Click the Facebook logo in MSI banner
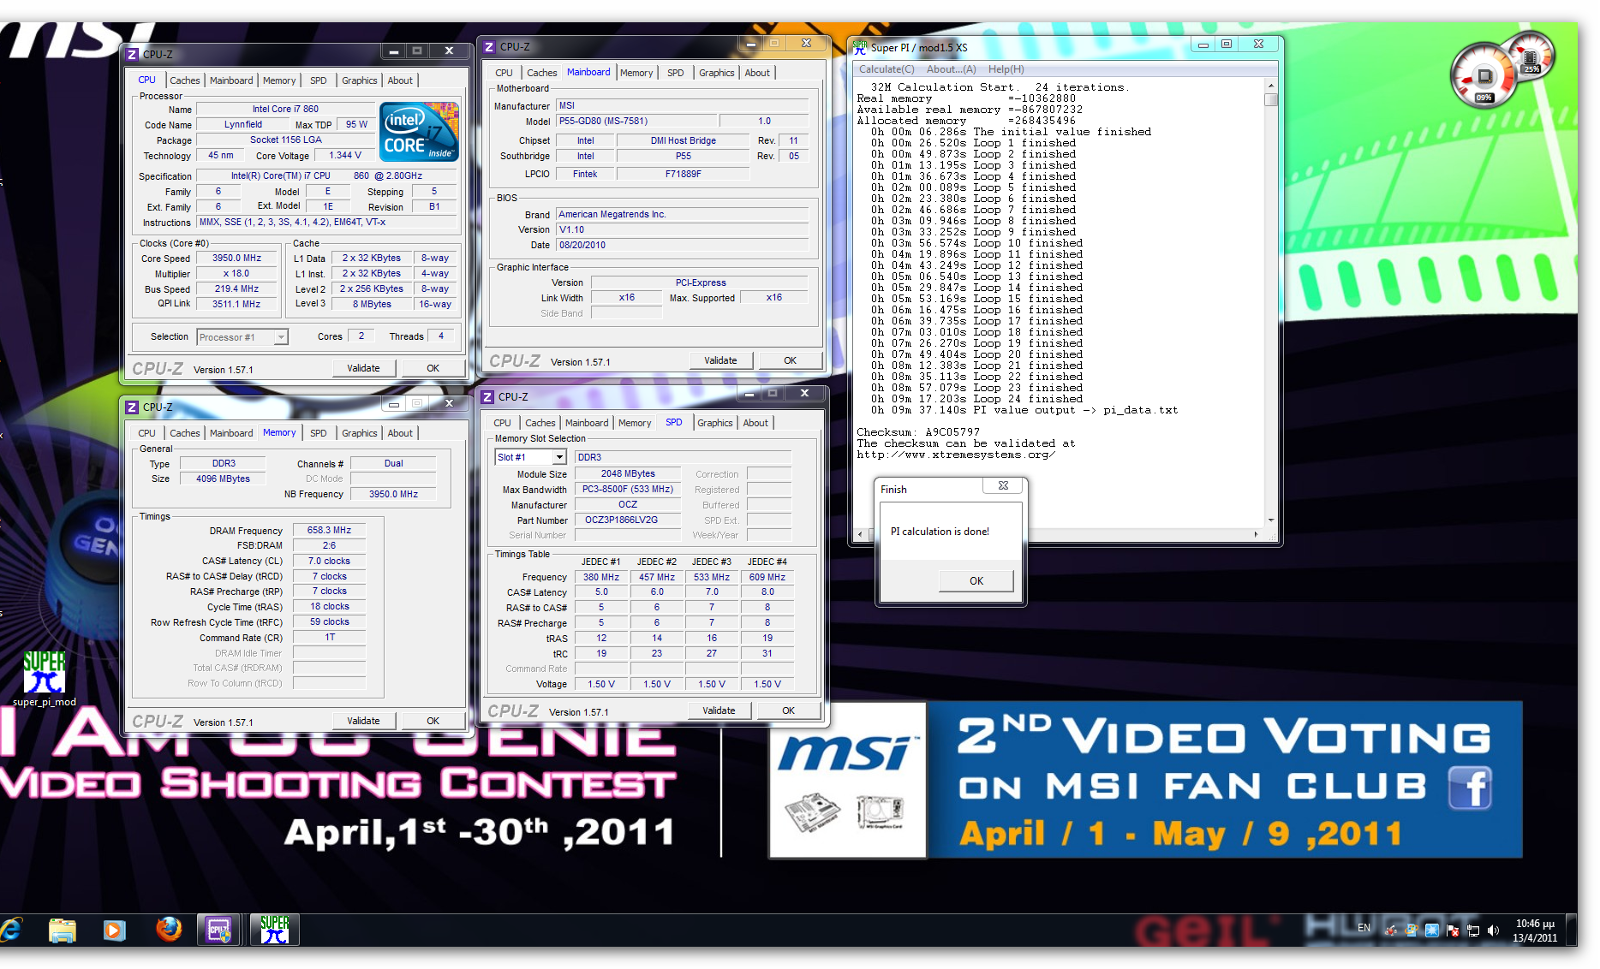1600x969 pixels. (1470, 788)
